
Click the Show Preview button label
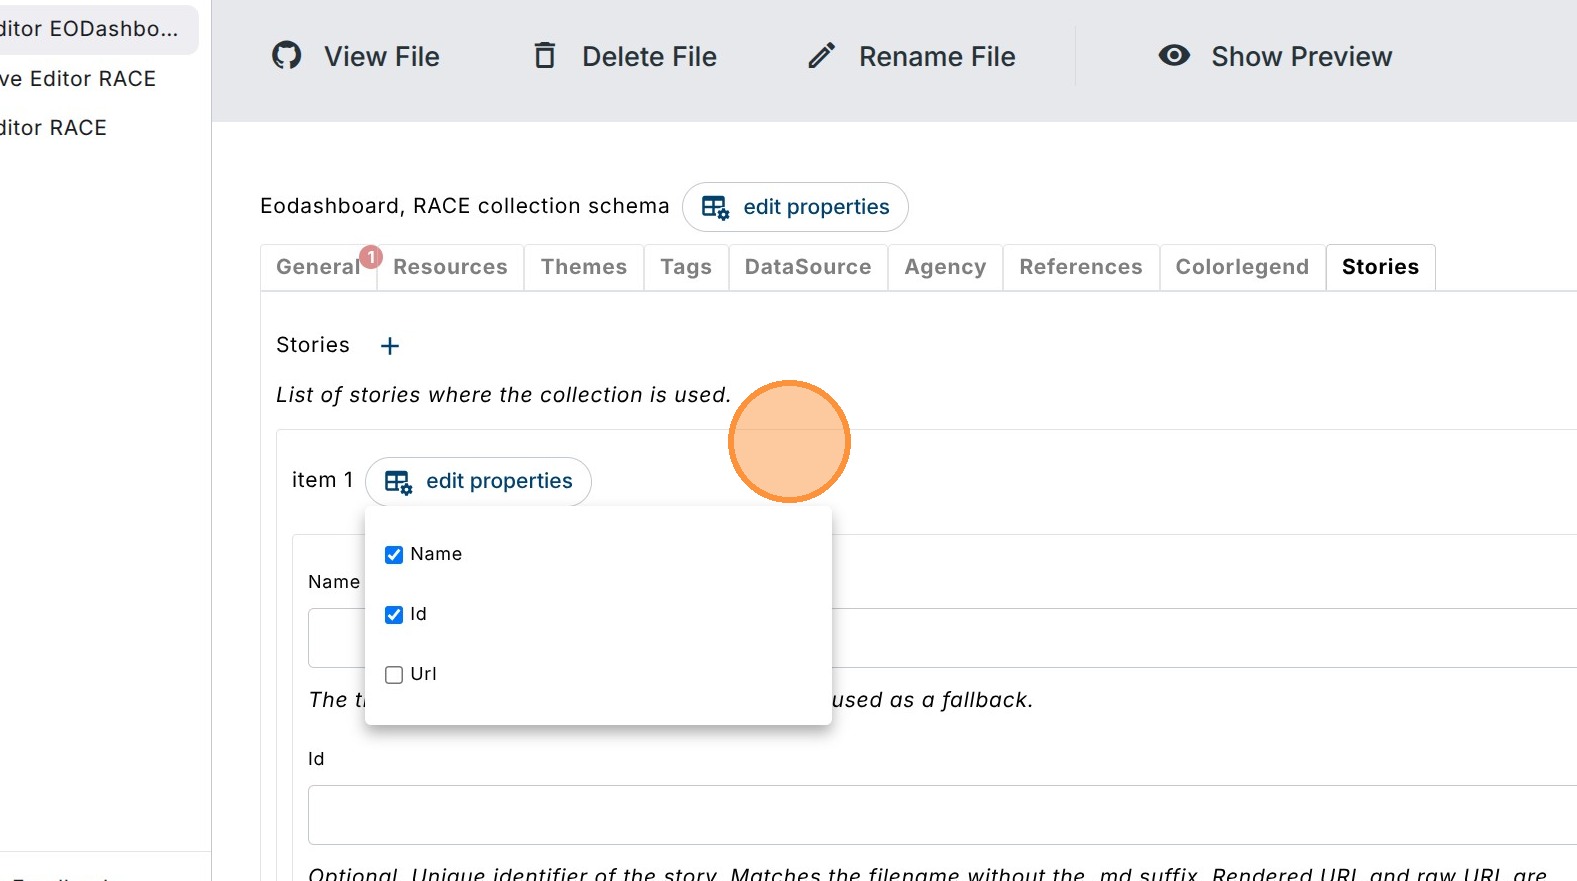(x=1302, y=57)
